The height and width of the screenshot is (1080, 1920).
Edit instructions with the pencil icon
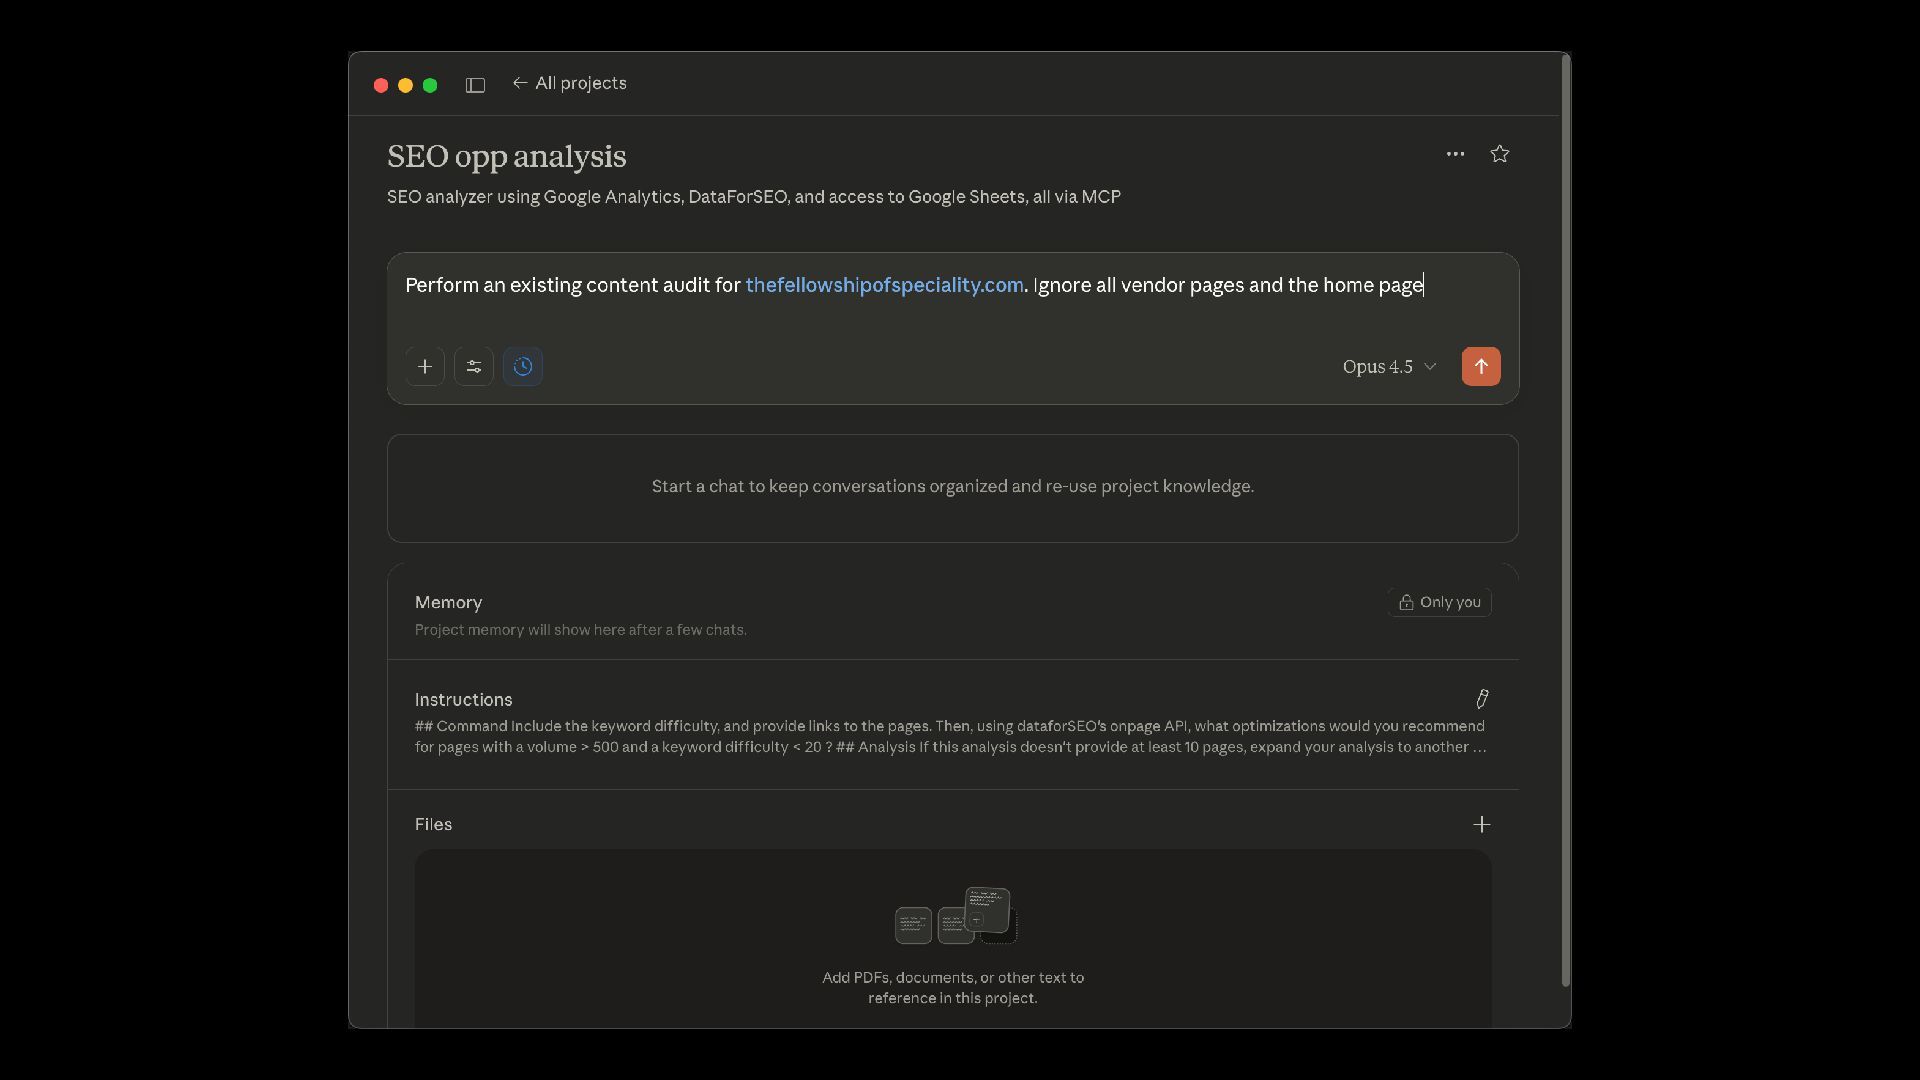click(x=1482, y=699)
